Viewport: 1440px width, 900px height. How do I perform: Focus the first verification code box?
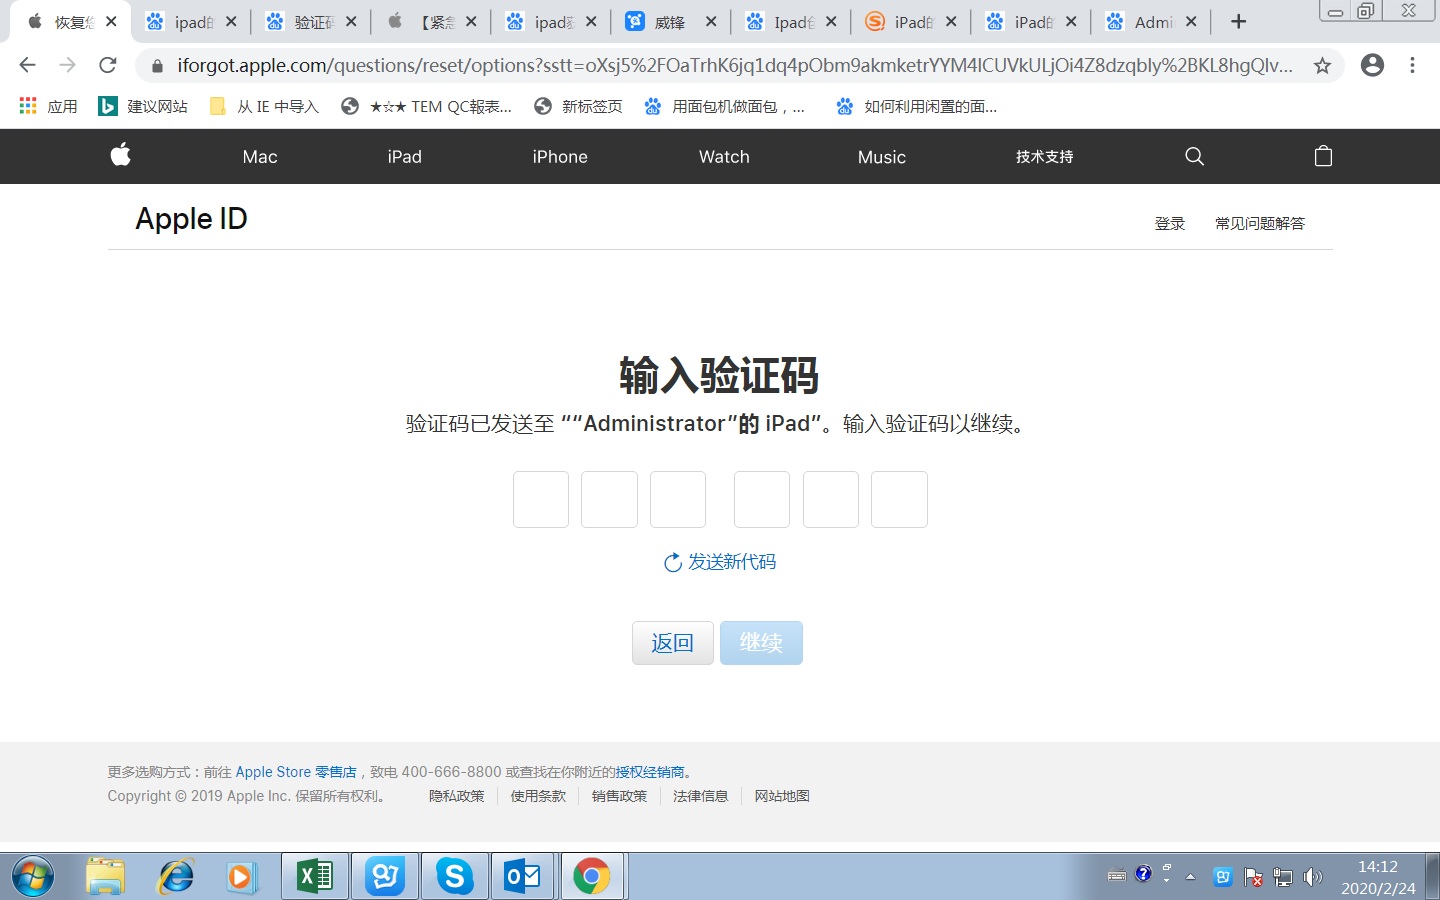pyautogui.click(x=541, y=500)
